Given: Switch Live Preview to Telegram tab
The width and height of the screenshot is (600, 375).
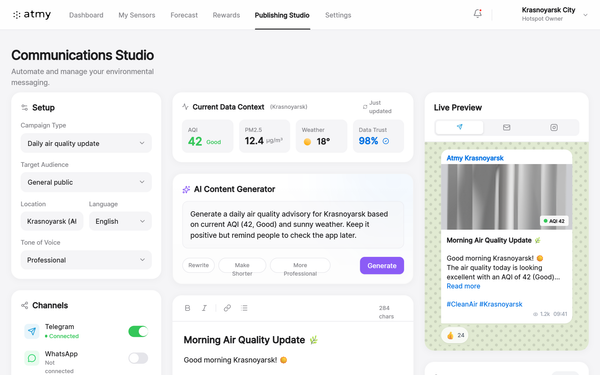Looking at the screenshot, I should click(x=459, y=127).
